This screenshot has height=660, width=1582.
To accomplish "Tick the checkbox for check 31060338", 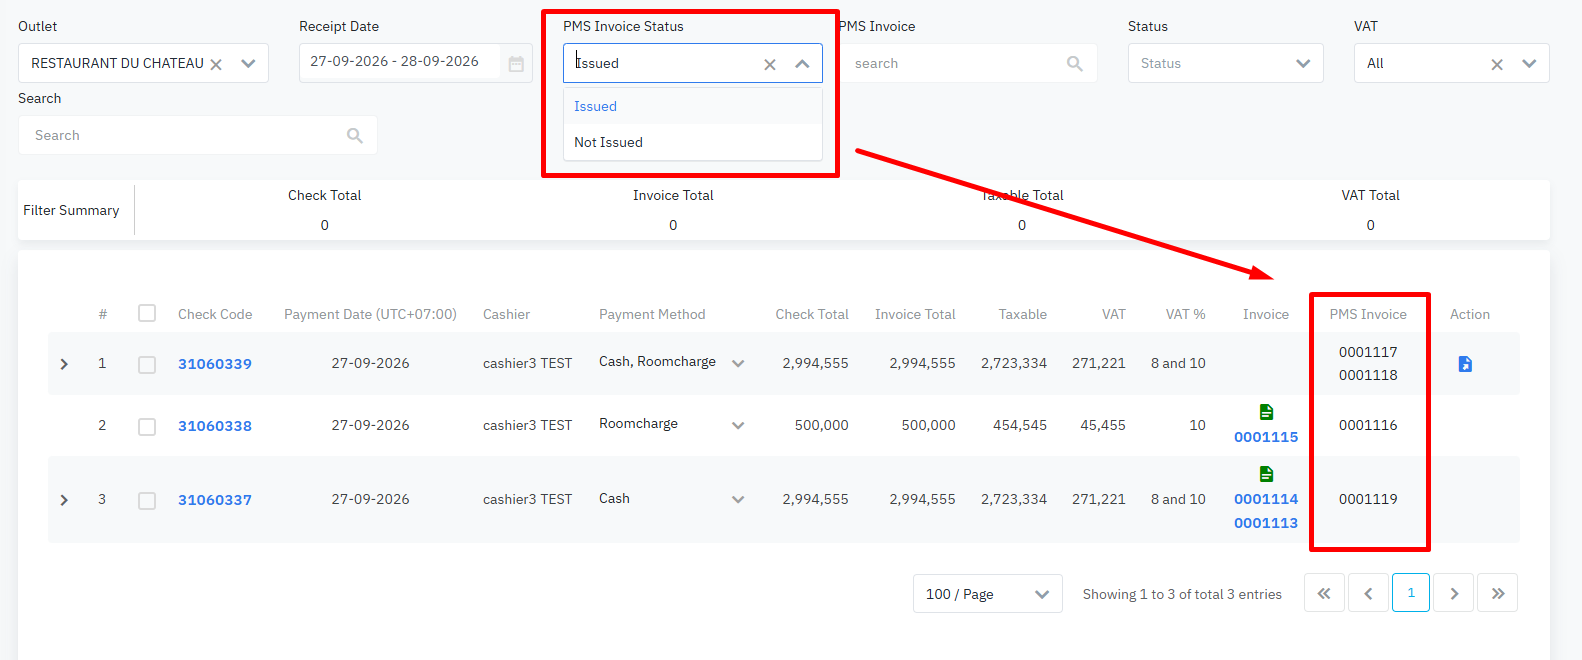I will pos(147,426).
